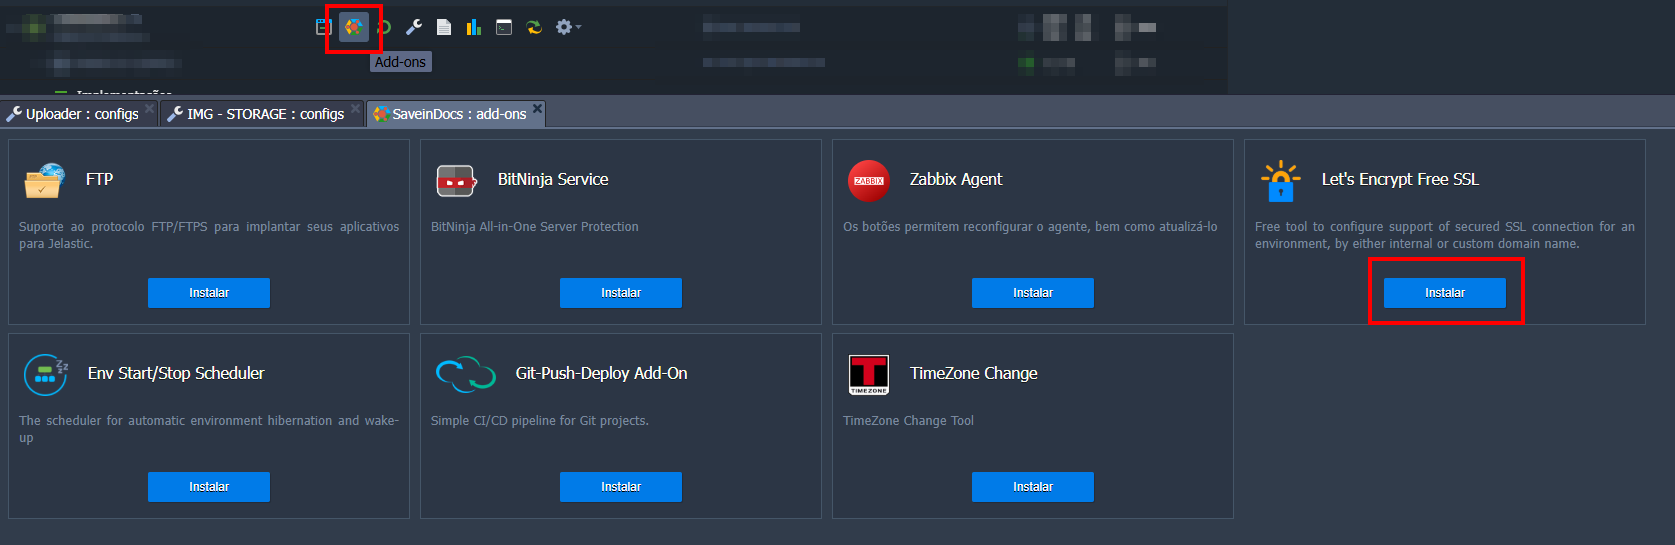Click the TimeZone Change logo icon
This screenshot has width=1675, height=545.
pos(868,375)
